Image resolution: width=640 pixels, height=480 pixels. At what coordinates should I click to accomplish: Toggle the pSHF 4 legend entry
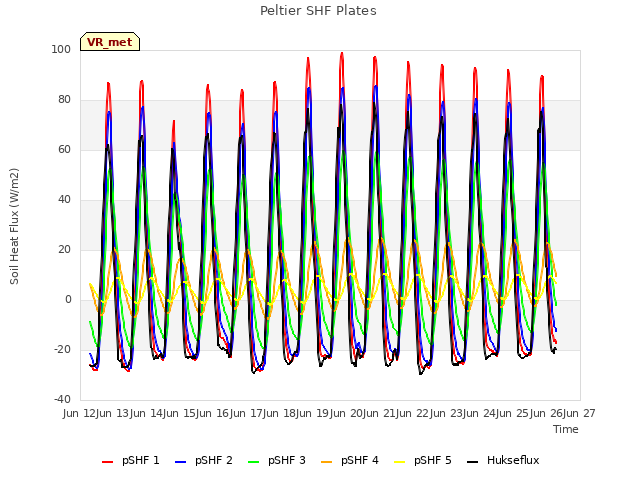pyautogui.click(x=350, y=460)
